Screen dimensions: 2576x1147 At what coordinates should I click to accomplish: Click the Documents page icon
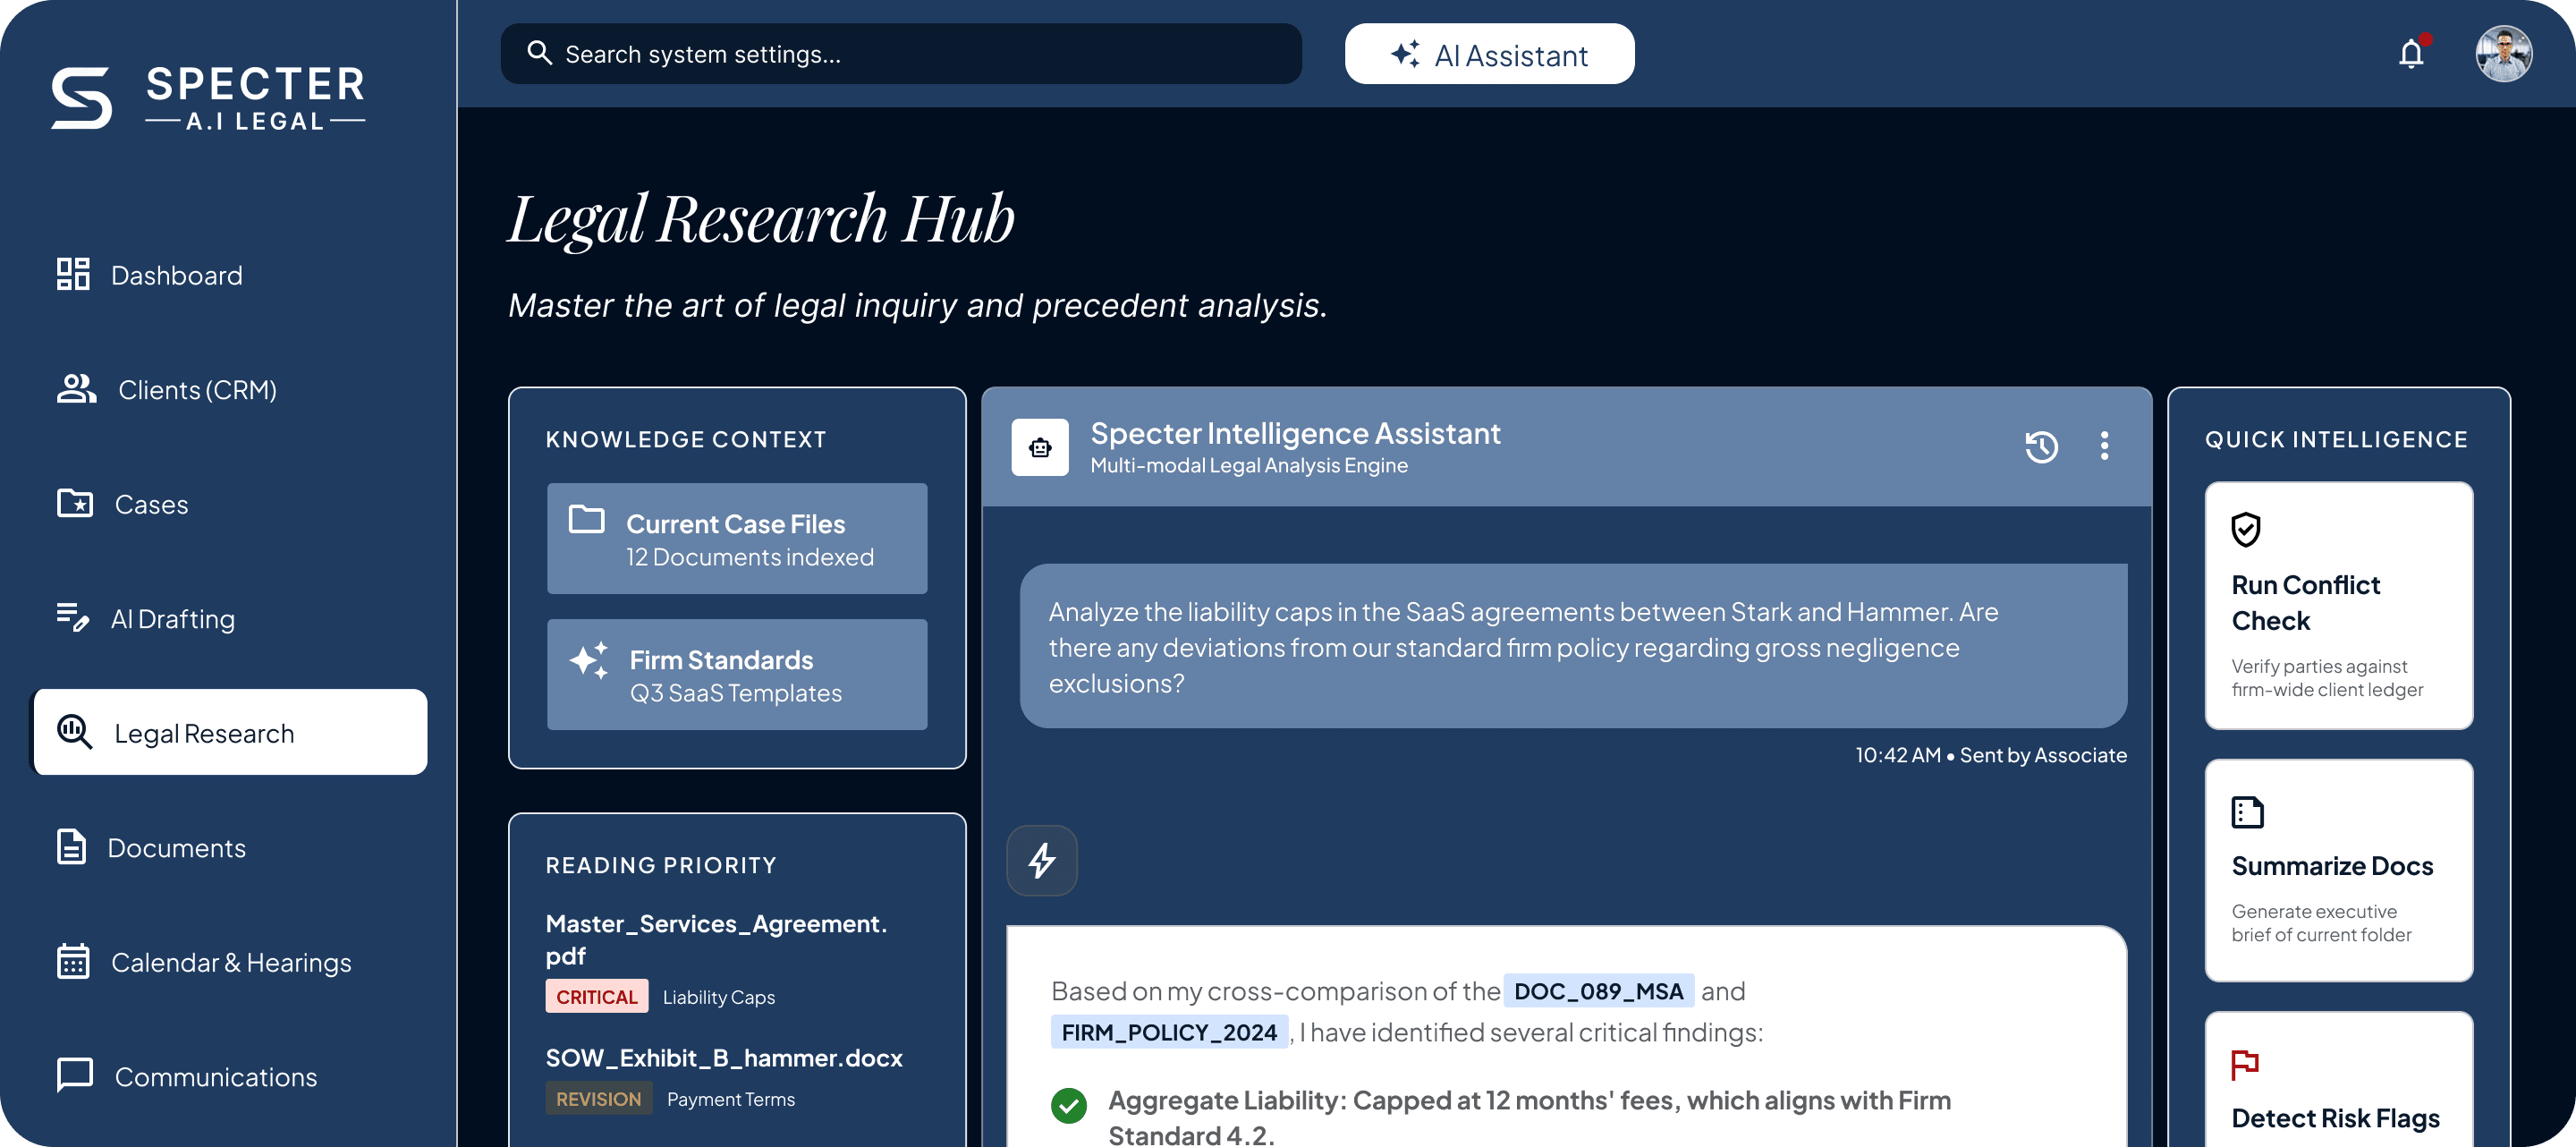coord(71,846)
